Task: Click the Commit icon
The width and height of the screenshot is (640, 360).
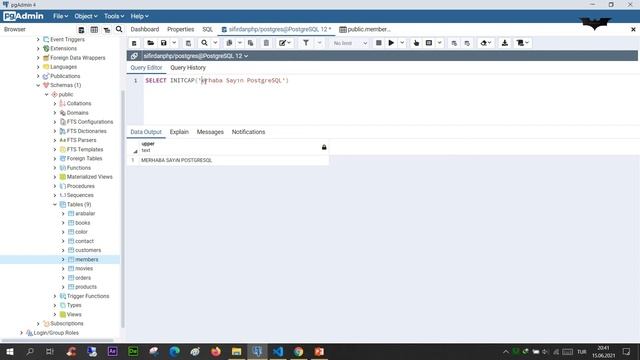Action: tap(454, 43)
